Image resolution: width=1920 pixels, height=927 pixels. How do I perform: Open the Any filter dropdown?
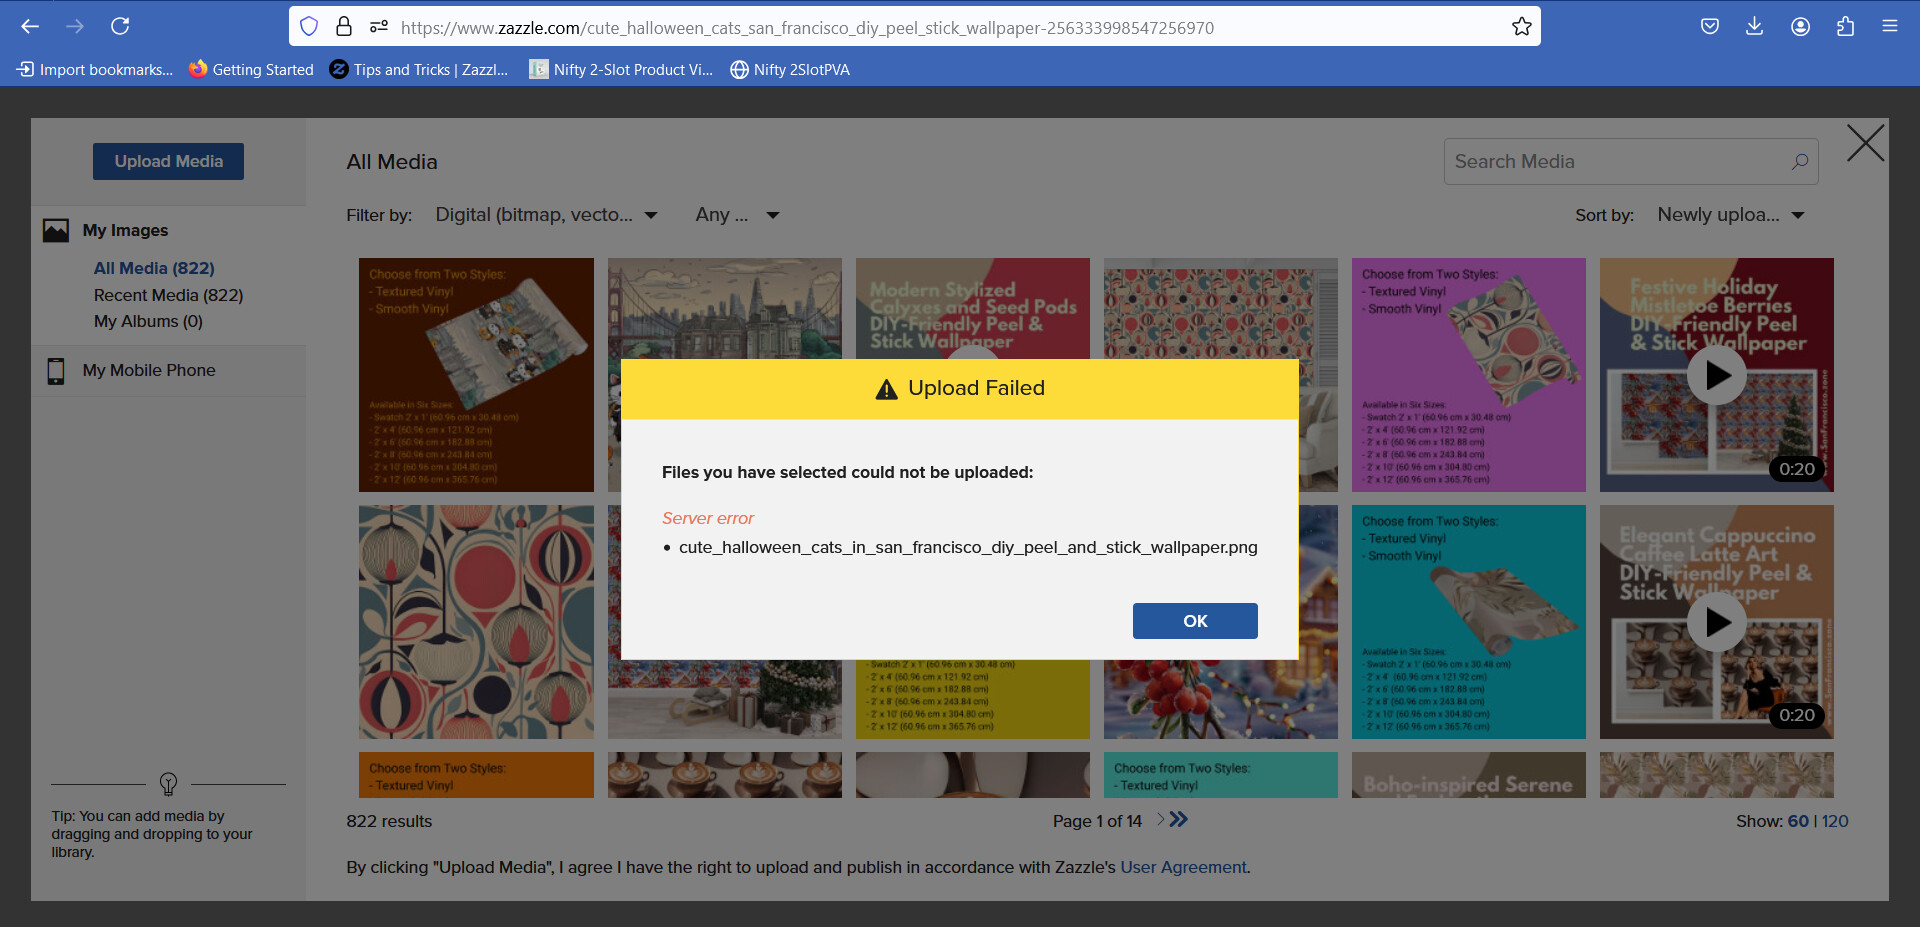(737, 215)
